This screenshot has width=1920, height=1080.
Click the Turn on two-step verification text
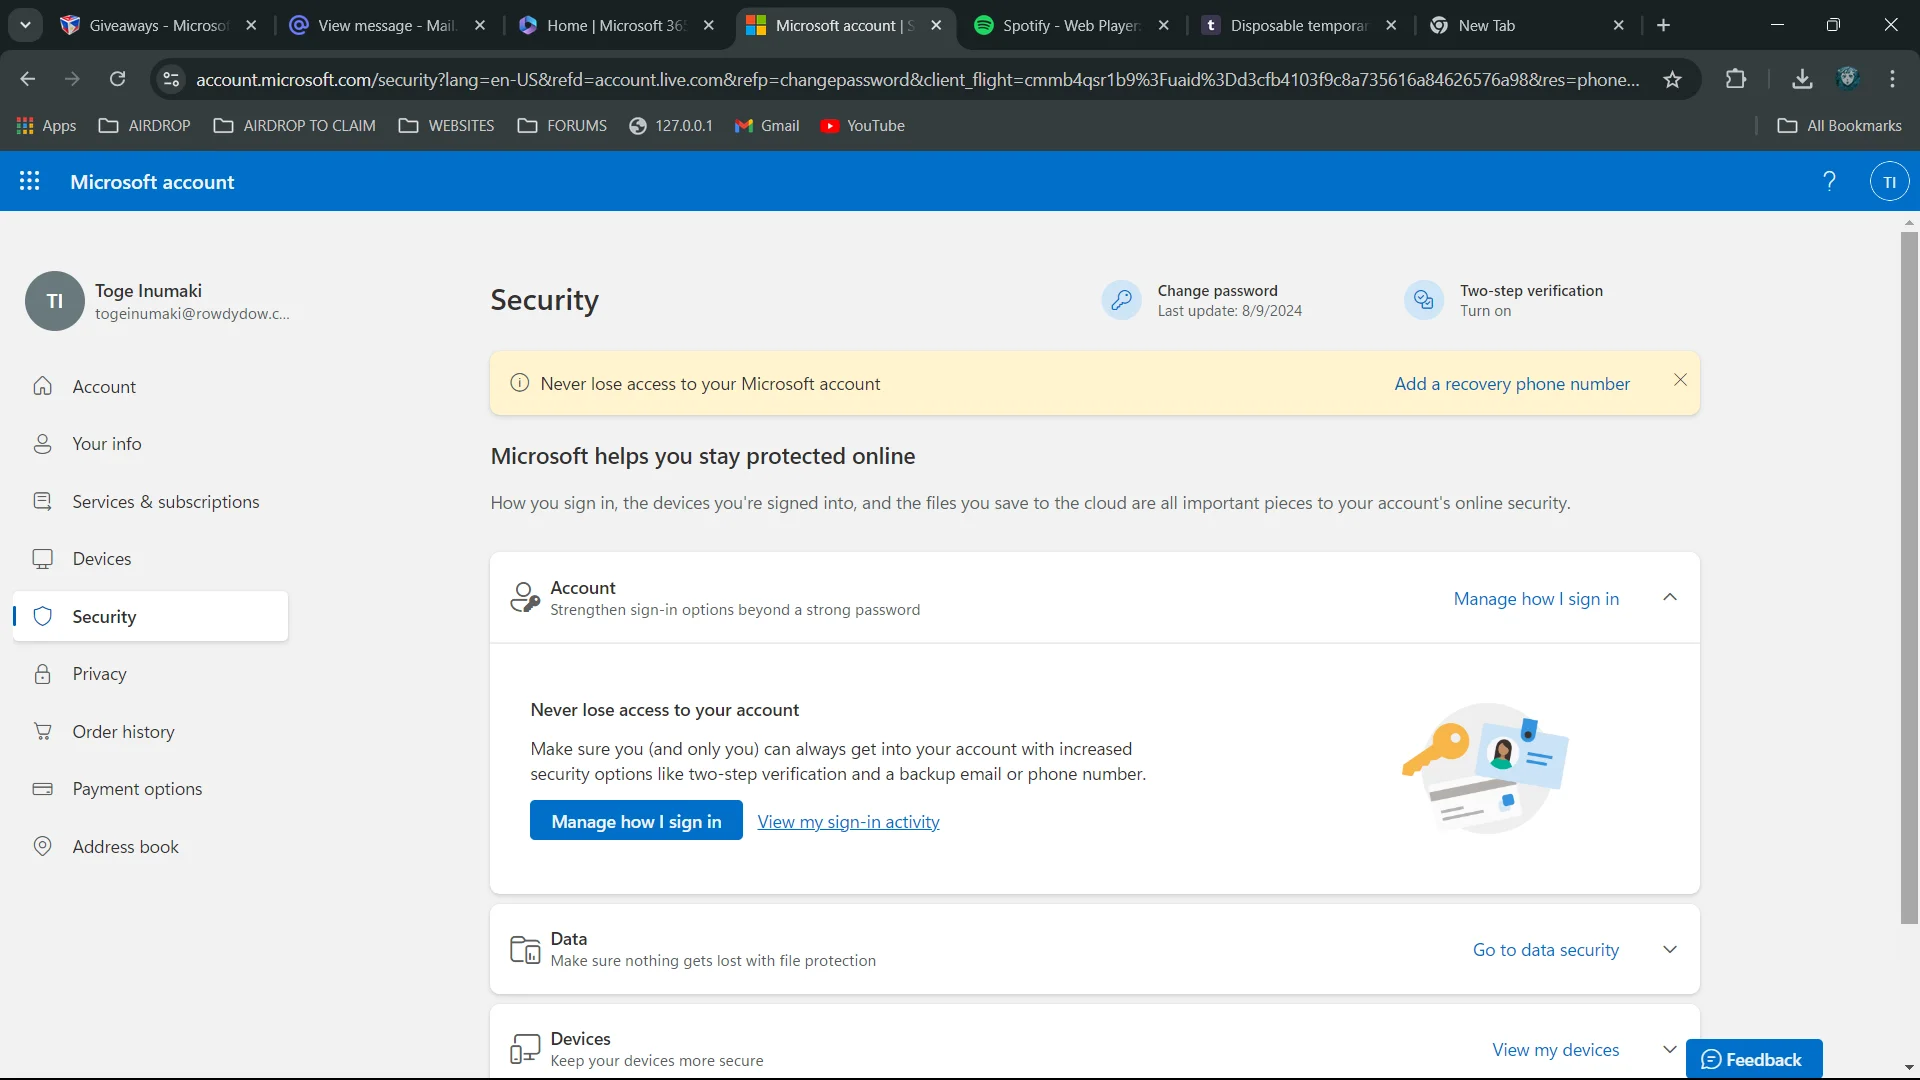[1485, 311]
